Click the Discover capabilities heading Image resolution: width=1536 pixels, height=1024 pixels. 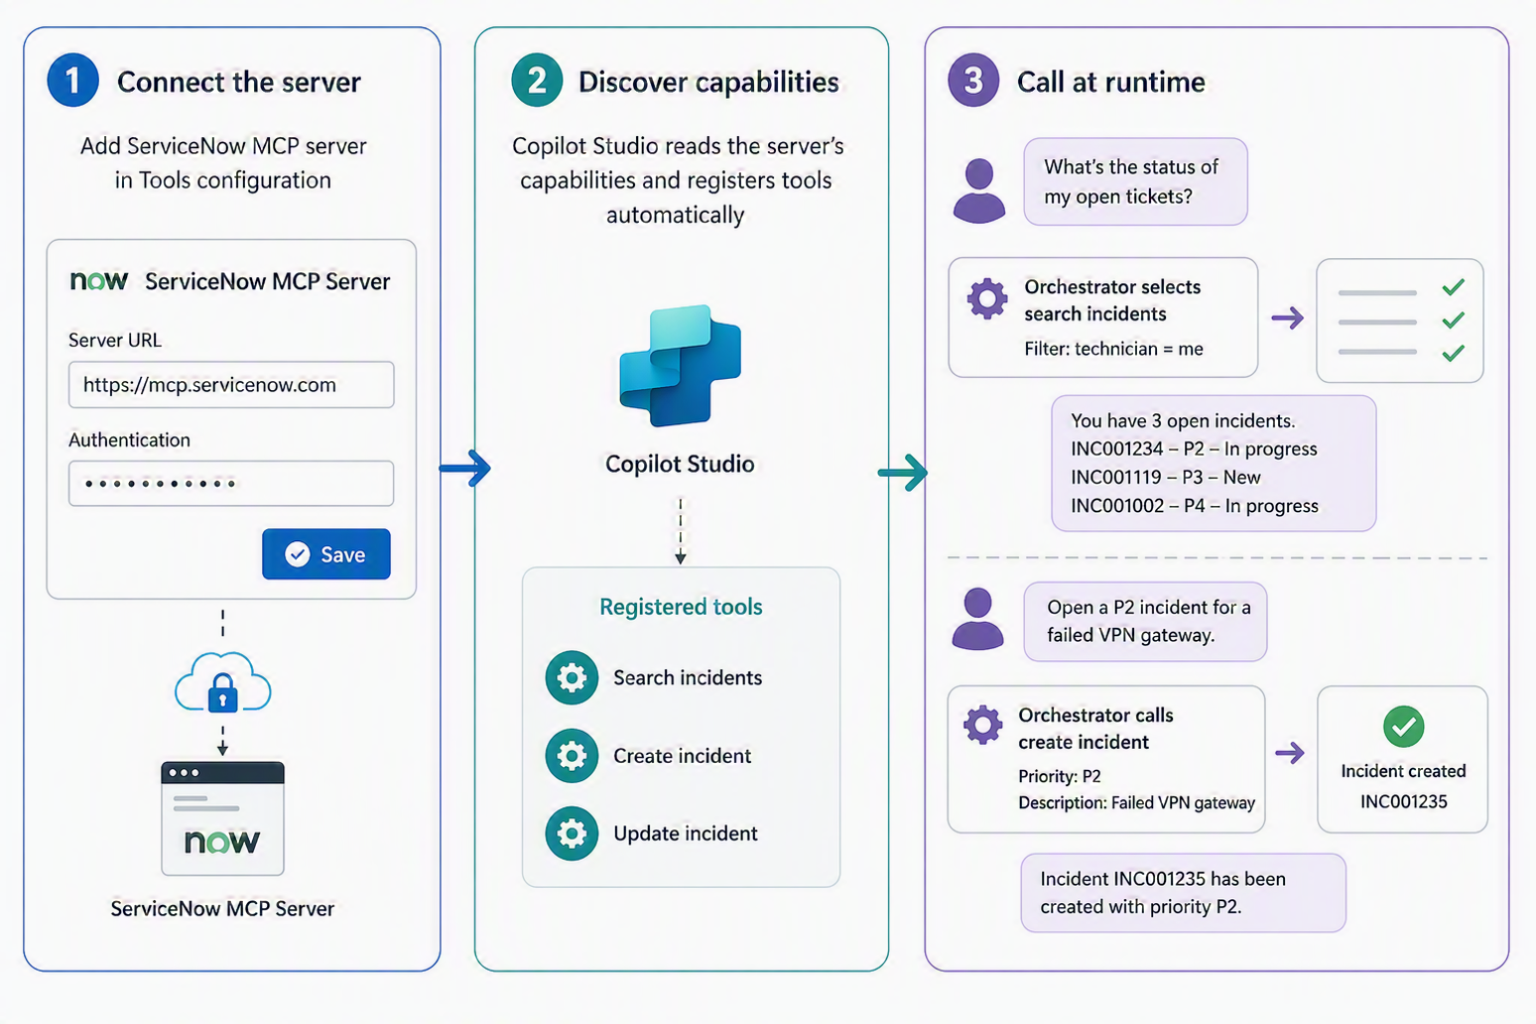pyautogui.click(x=709, y=82)
